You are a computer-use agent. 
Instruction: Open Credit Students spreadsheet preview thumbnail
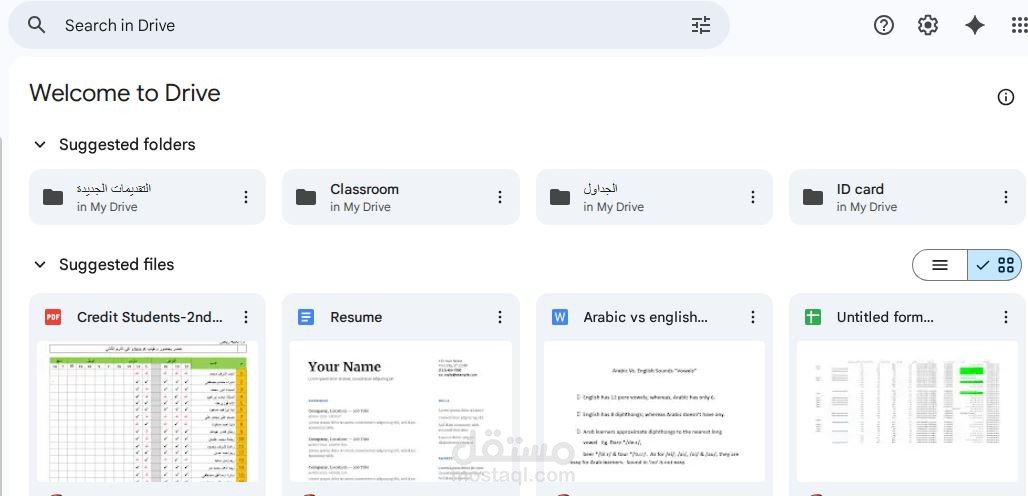coord(148,411)
